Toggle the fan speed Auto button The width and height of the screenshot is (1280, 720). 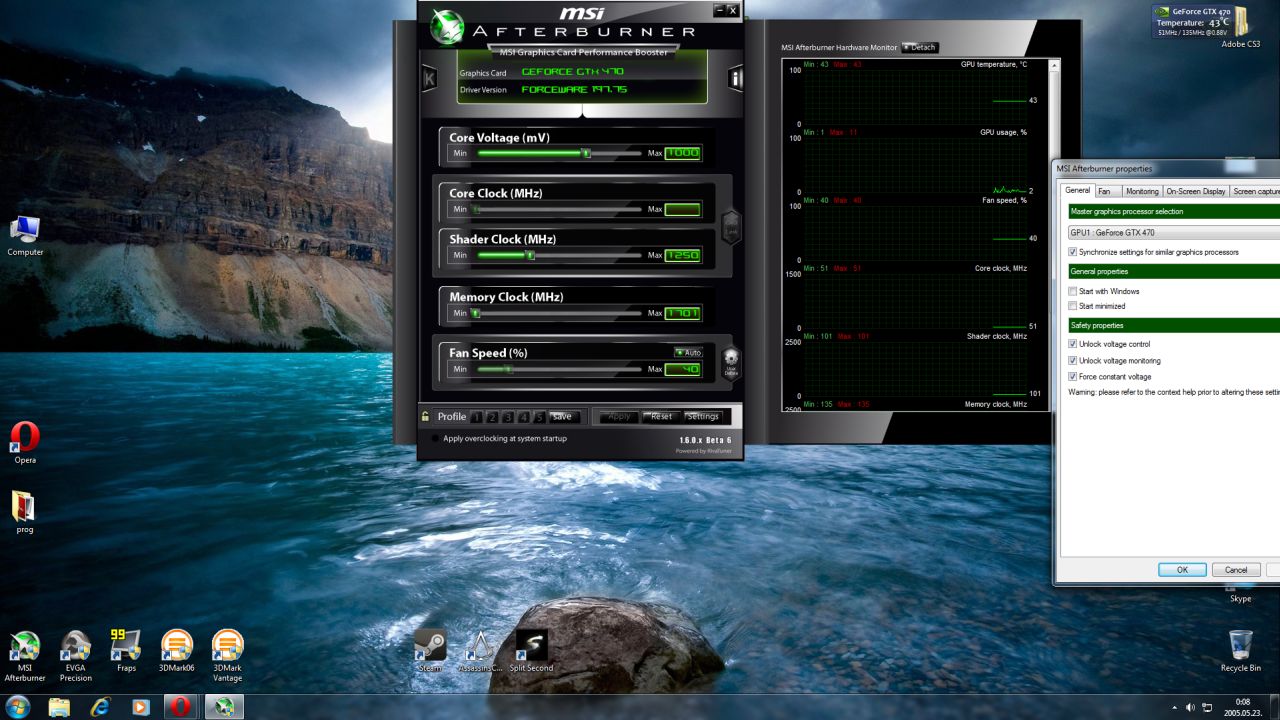[688, 352]
